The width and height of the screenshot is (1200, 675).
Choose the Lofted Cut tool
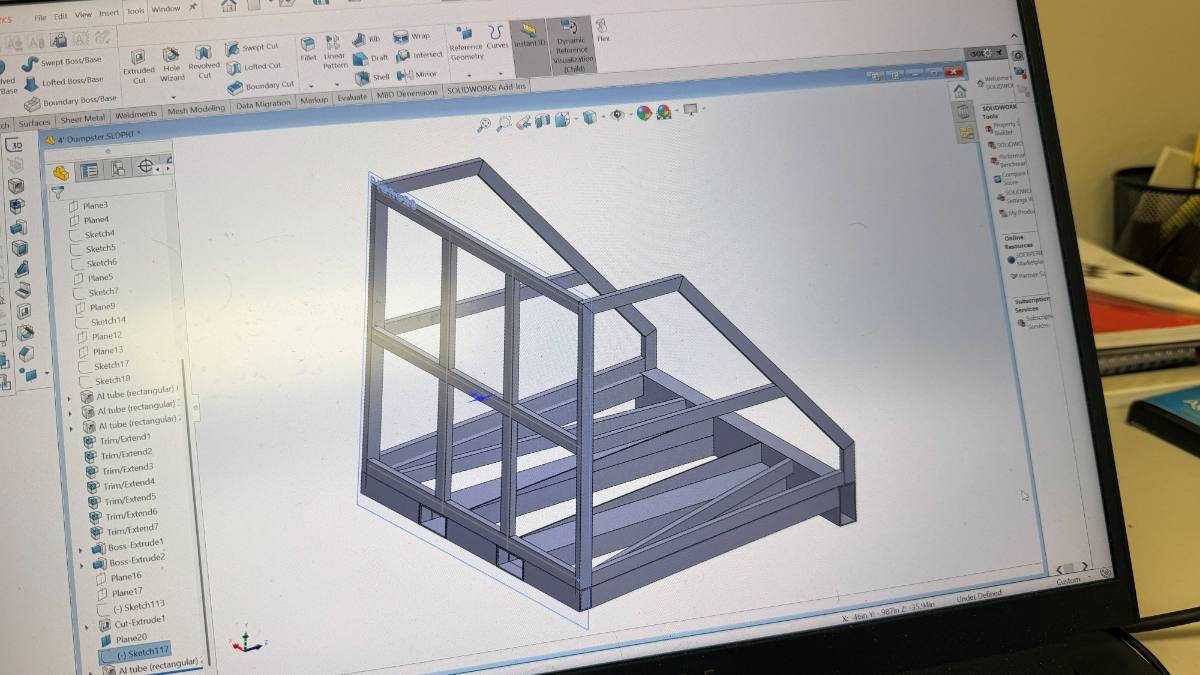click(254, 67)
